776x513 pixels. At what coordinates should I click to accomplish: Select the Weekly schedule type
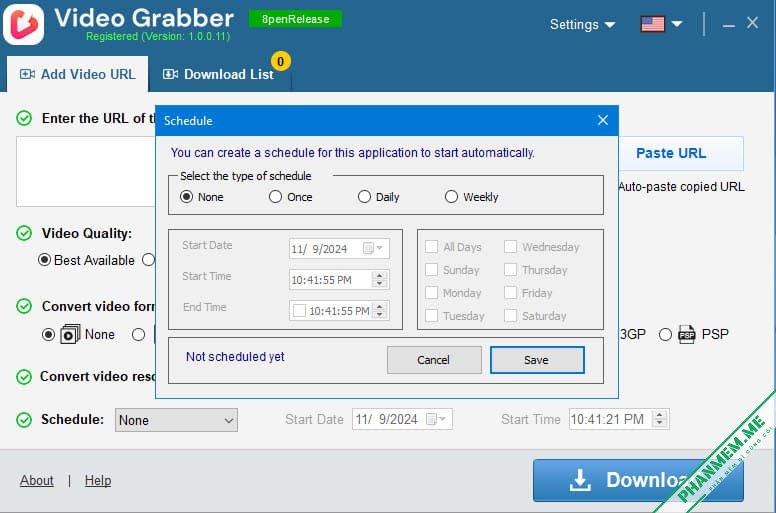451,196
